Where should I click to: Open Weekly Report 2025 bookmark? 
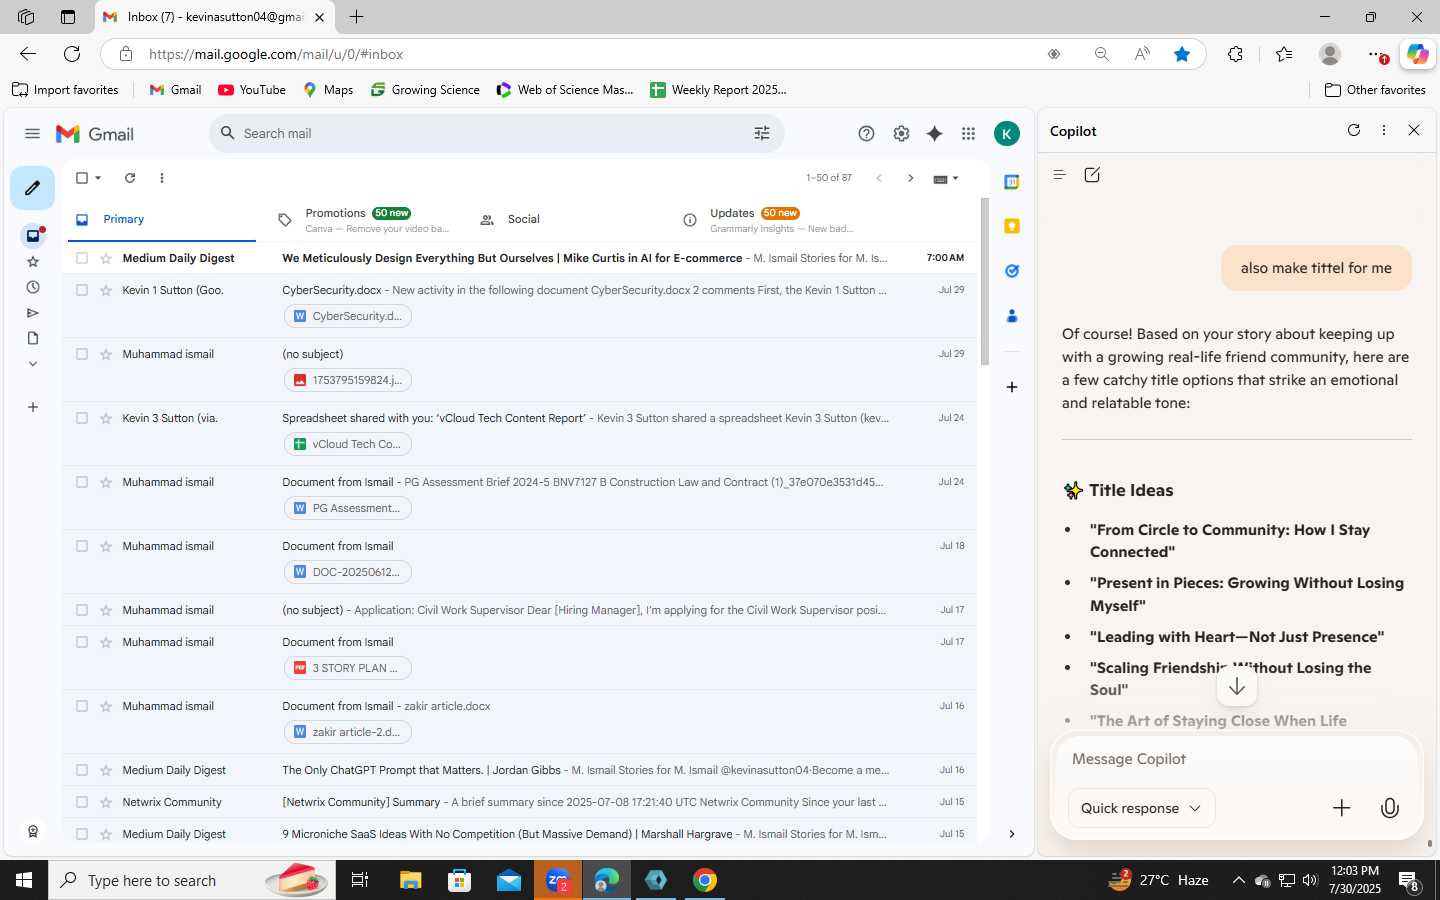tap(718, 90)
